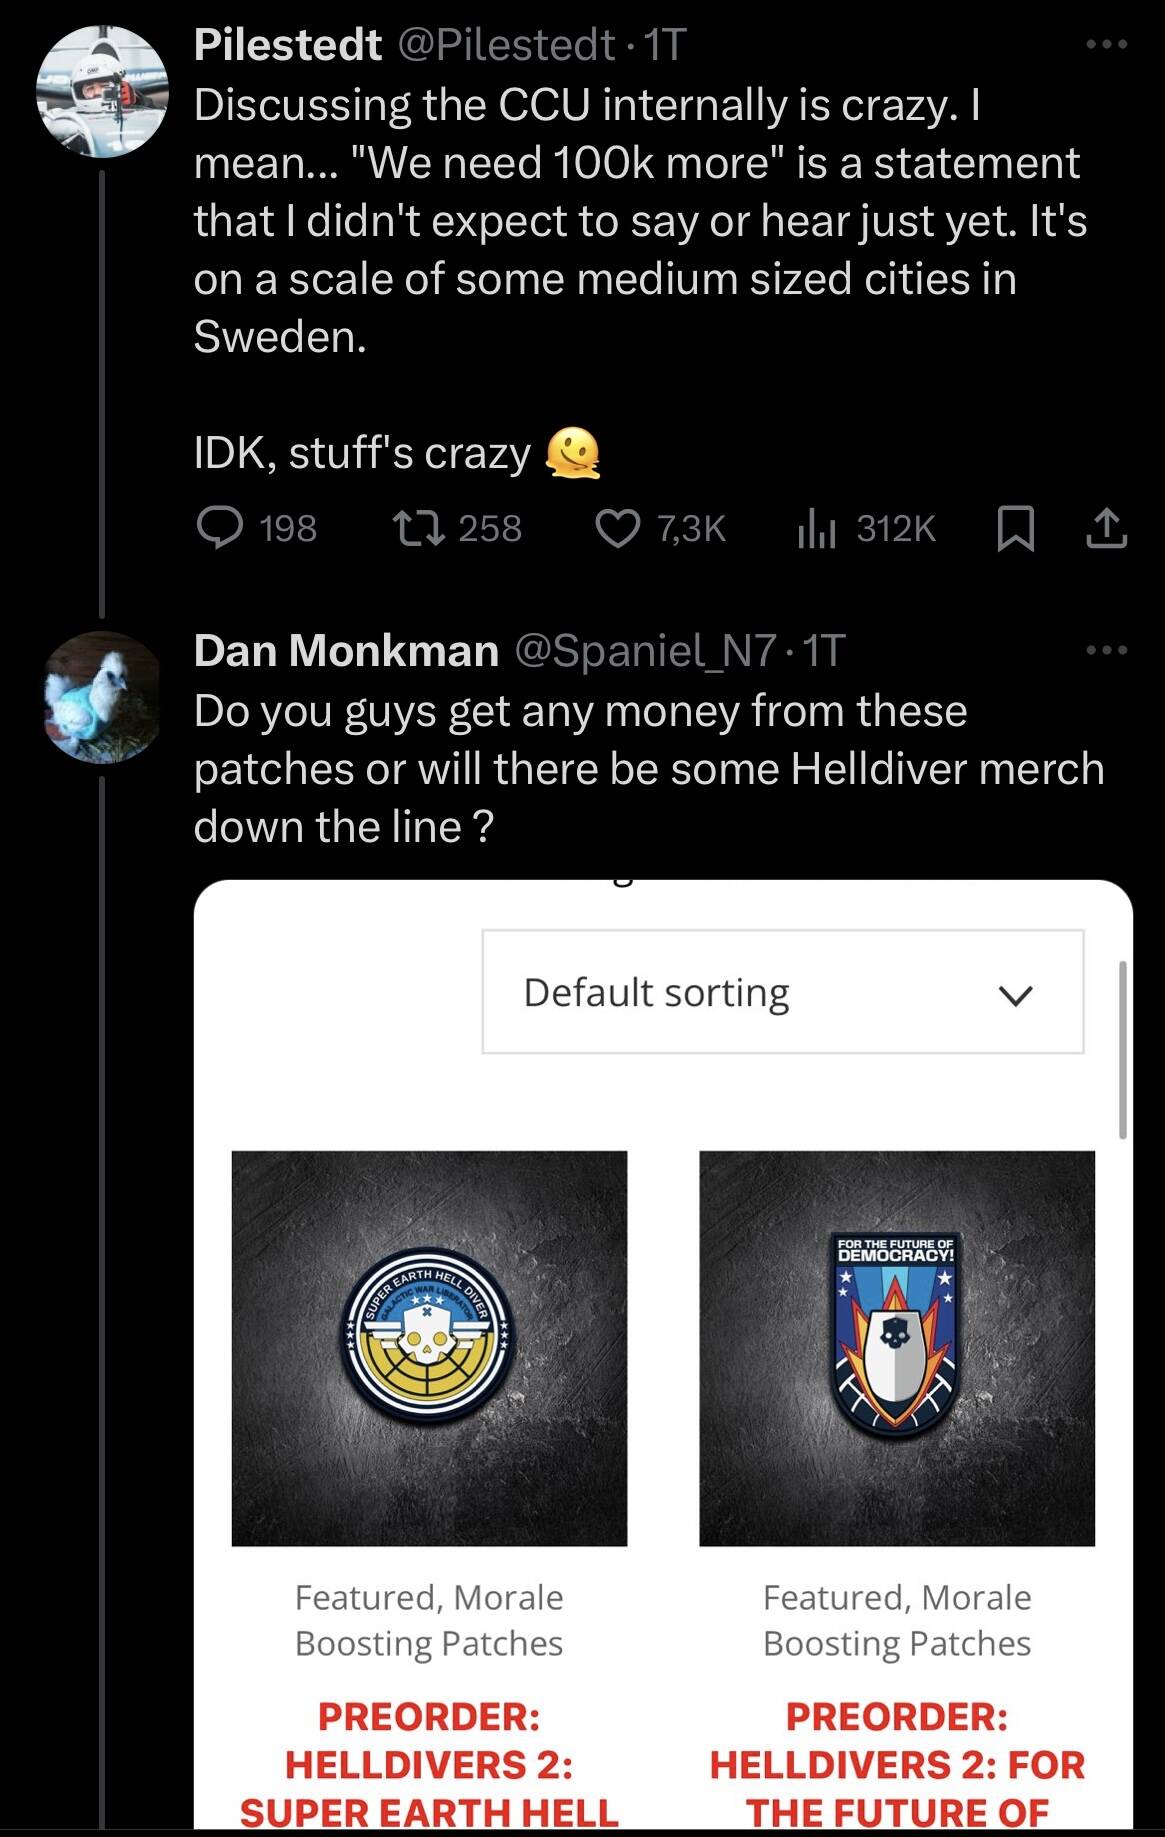
Task: Visit the Pilestedt display name link
Action: (x=287, y=44)
